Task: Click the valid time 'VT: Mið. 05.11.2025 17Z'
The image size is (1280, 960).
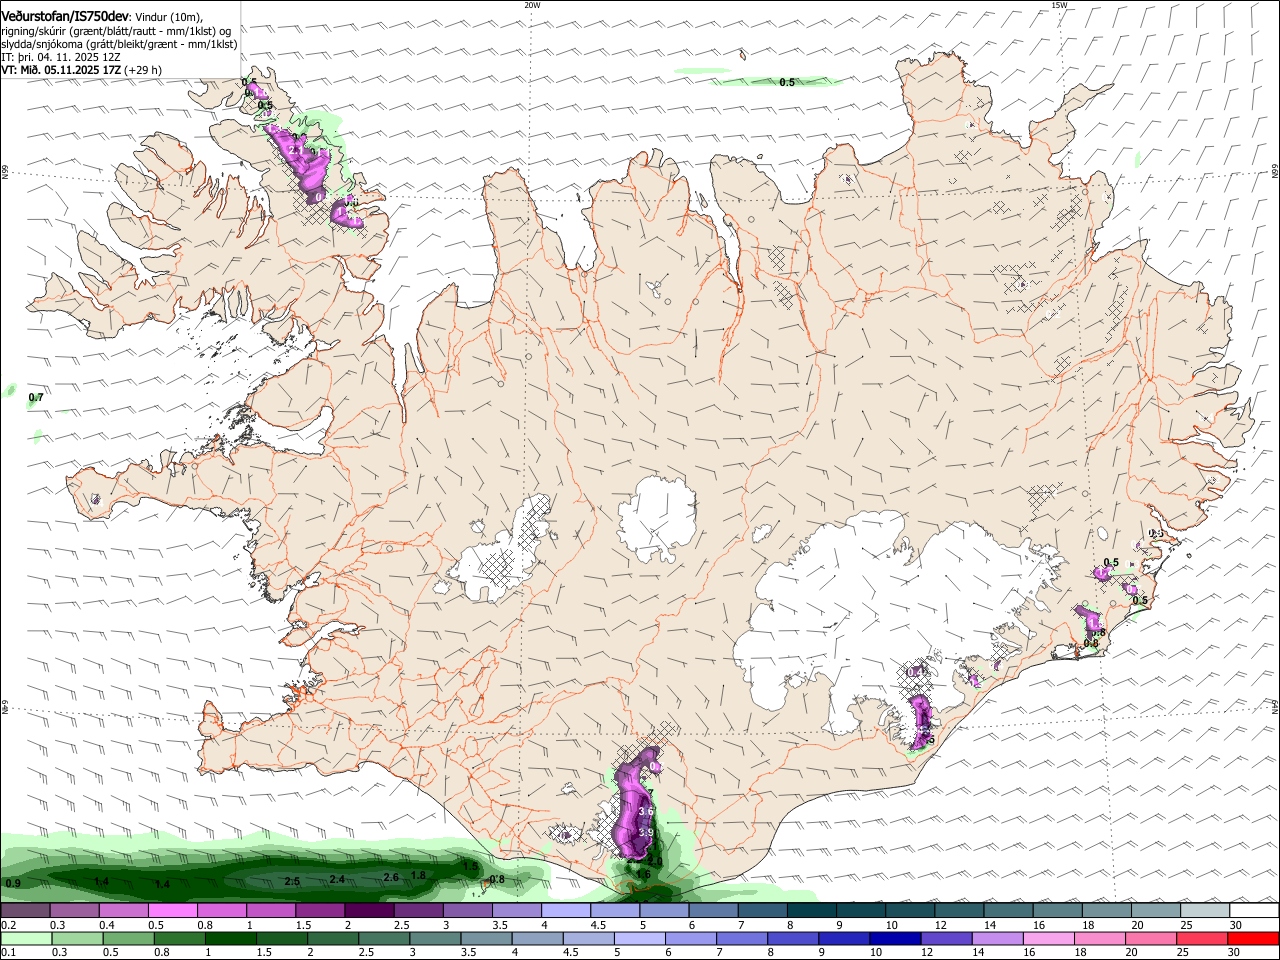Action: pos(62,70)
